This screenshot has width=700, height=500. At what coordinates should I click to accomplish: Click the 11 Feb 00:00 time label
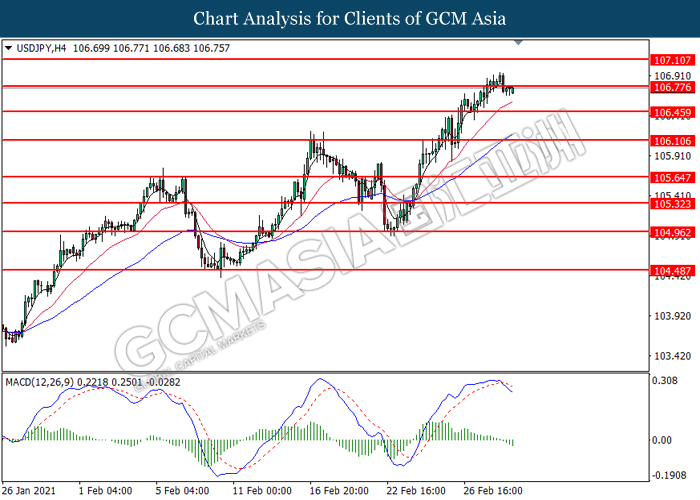pyautogui.click(x=262, y=491)
